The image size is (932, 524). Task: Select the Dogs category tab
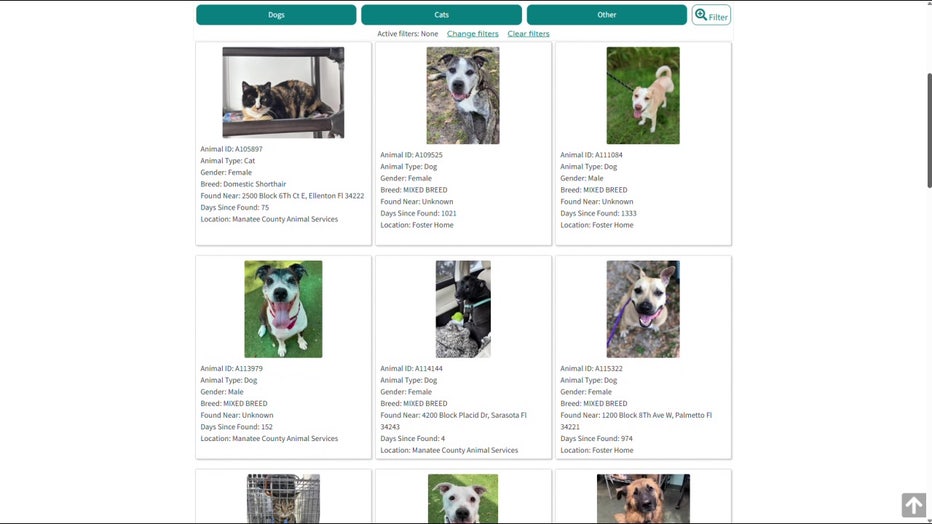click(276, 15)
